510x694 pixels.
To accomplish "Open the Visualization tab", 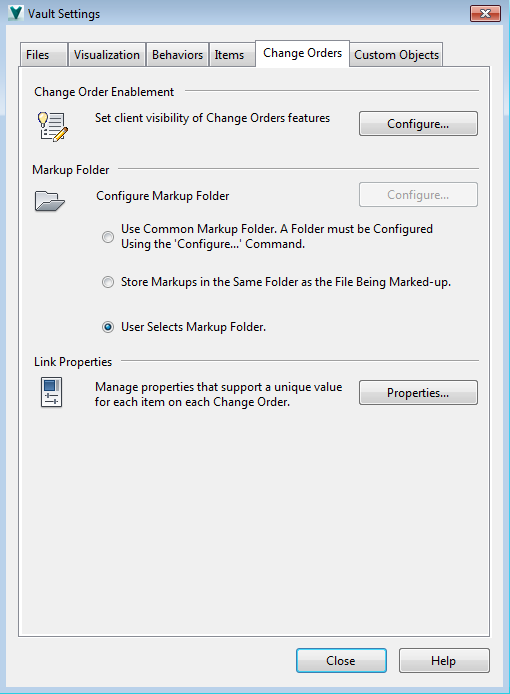I will click(107, 55).
